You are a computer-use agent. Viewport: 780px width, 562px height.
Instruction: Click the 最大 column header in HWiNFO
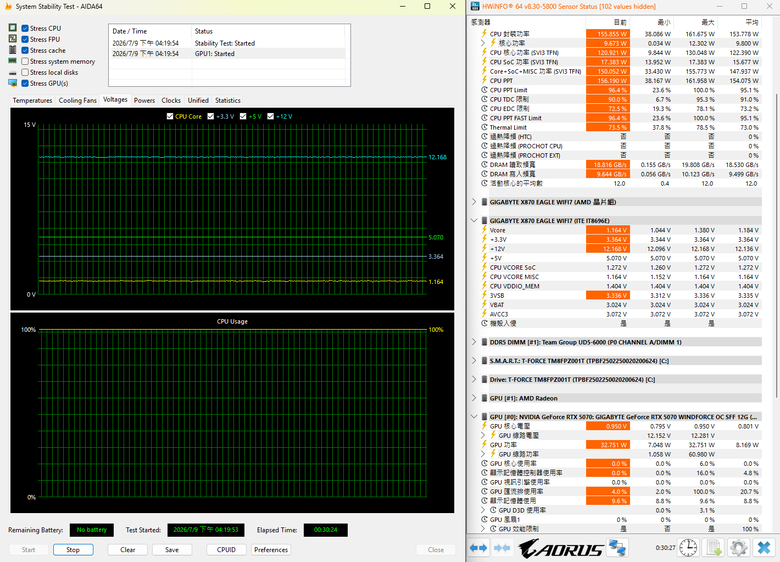(x=695, y=22)
